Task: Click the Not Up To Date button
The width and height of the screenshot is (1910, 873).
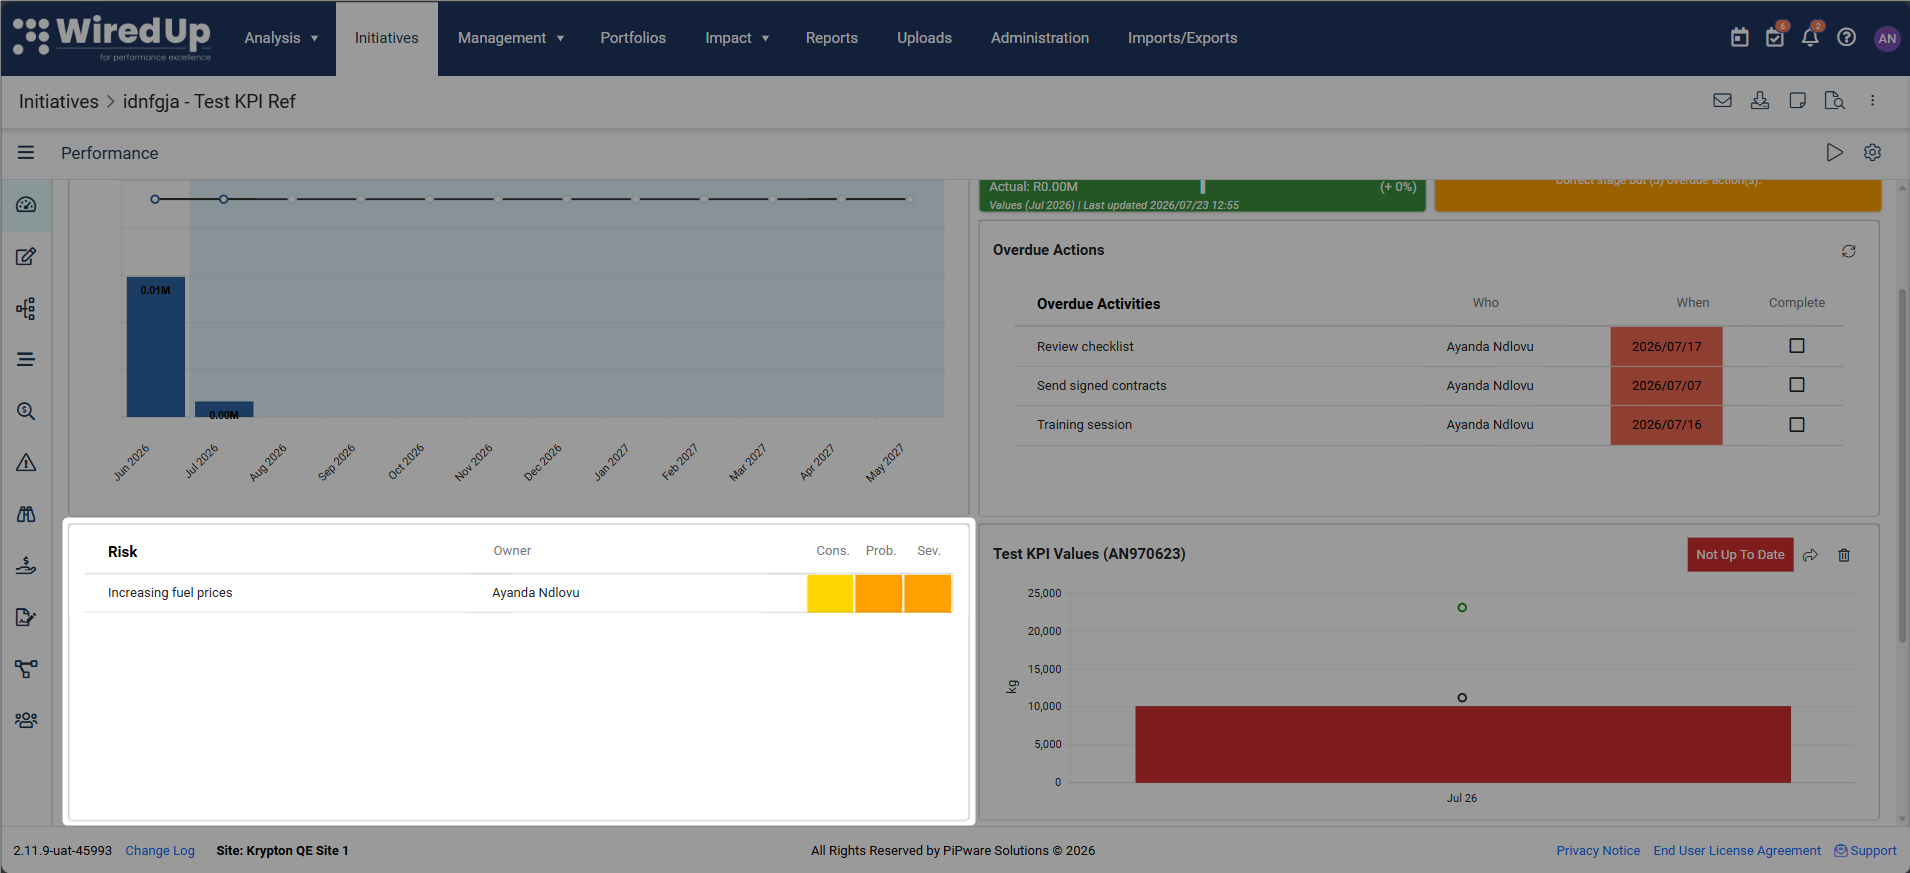Action: [x=1740, y=555]
